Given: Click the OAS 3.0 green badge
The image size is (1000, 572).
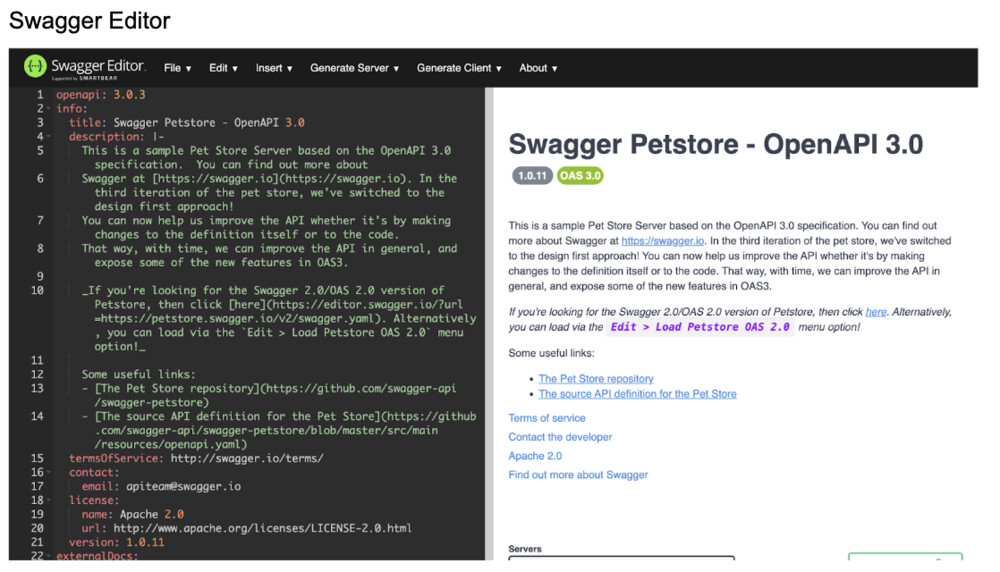Looking at the screenshot, I should (581, 176).
